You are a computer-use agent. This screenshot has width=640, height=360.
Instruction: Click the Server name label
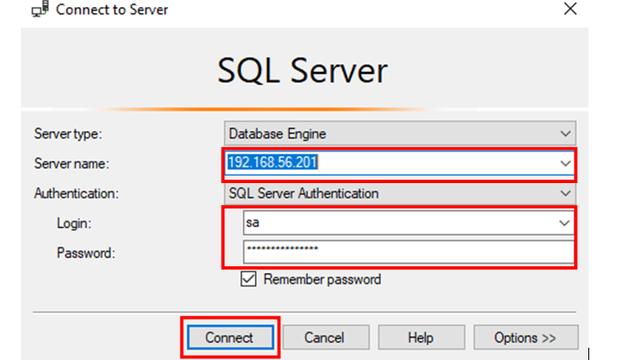[72, 164]
